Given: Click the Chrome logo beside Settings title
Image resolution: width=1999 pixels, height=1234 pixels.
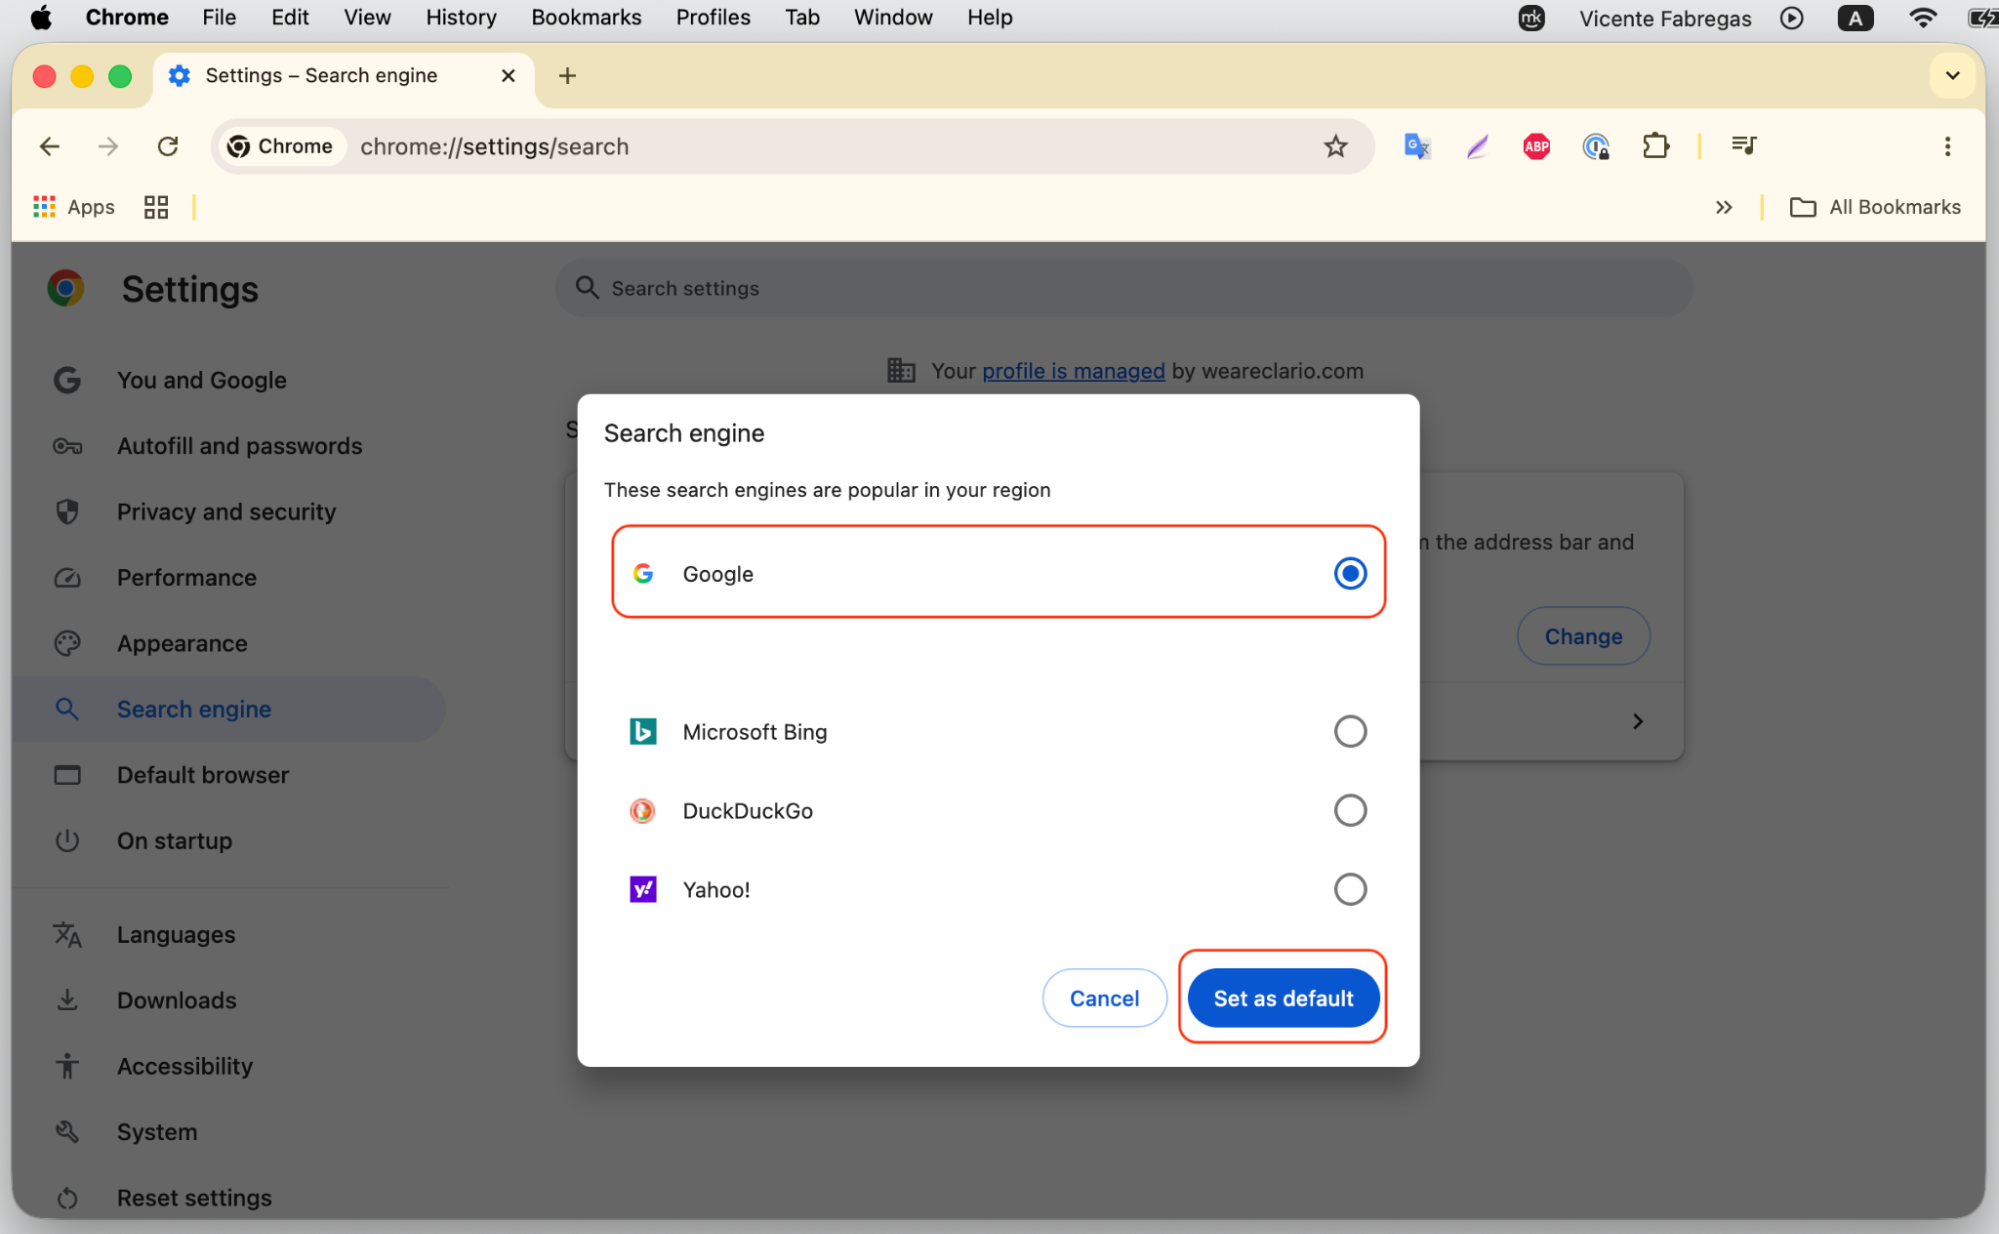Looking at the screenshot, I should pos(66,288).
